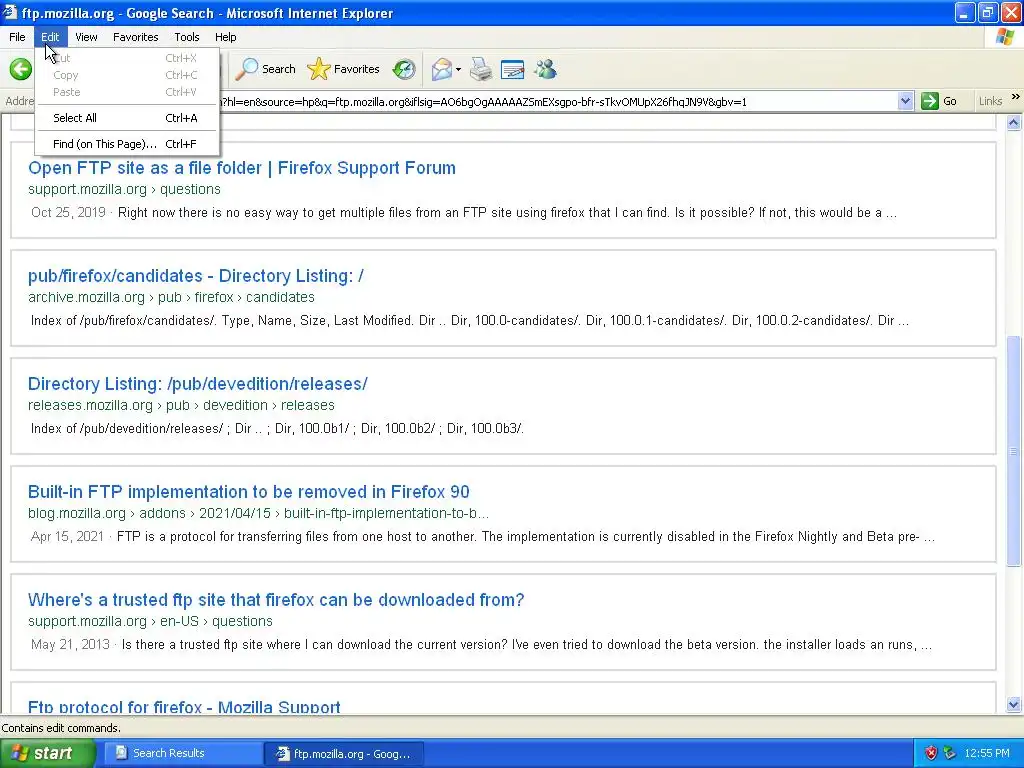The height and width of the screenshot is (768, 1024).
Task: Click the URL text in address bar
Action: [x=483, y=102]
